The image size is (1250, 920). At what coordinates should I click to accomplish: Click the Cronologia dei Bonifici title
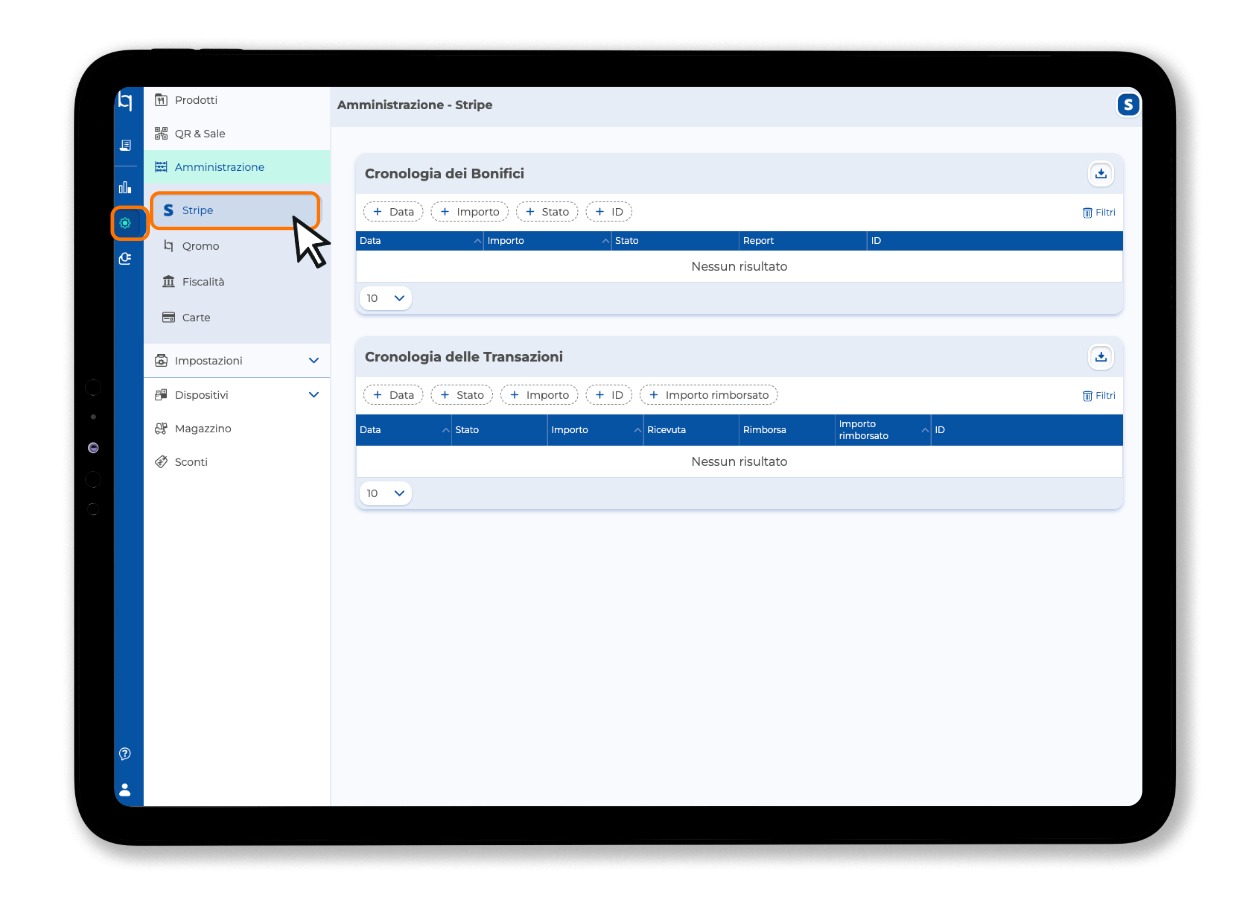(444, 174)
